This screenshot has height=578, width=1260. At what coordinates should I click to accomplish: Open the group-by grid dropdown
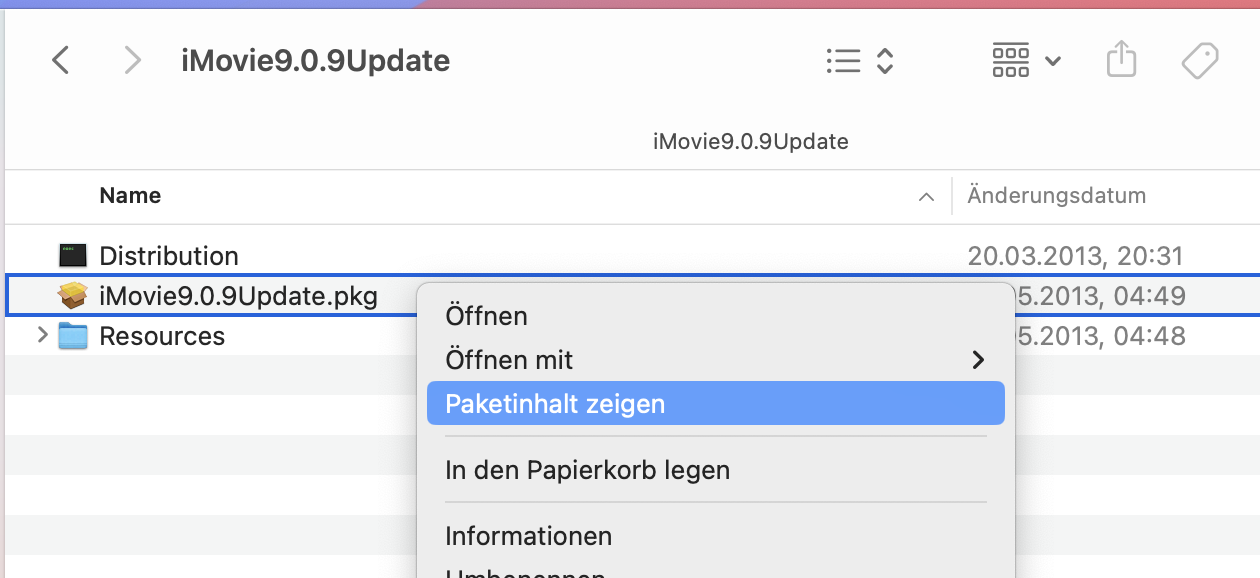[x=1025, y=61]
